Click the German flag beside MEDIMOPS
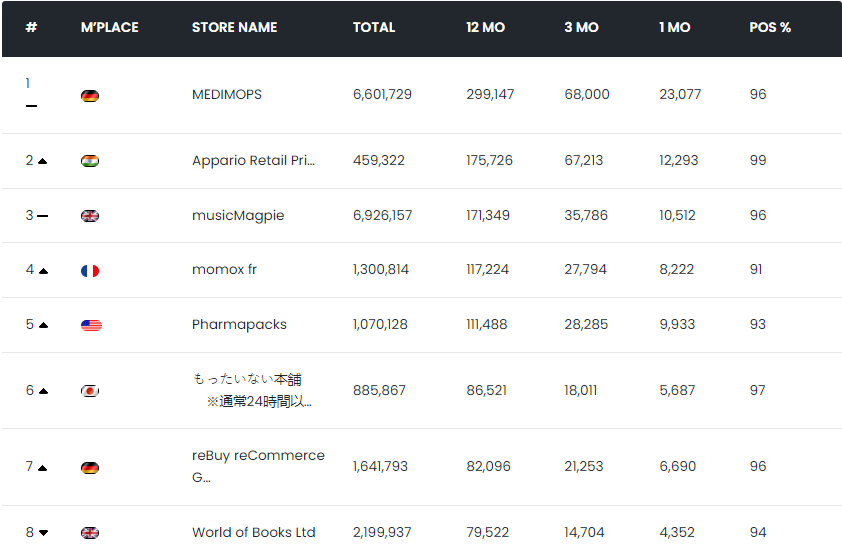 click(x=90, y=96)
